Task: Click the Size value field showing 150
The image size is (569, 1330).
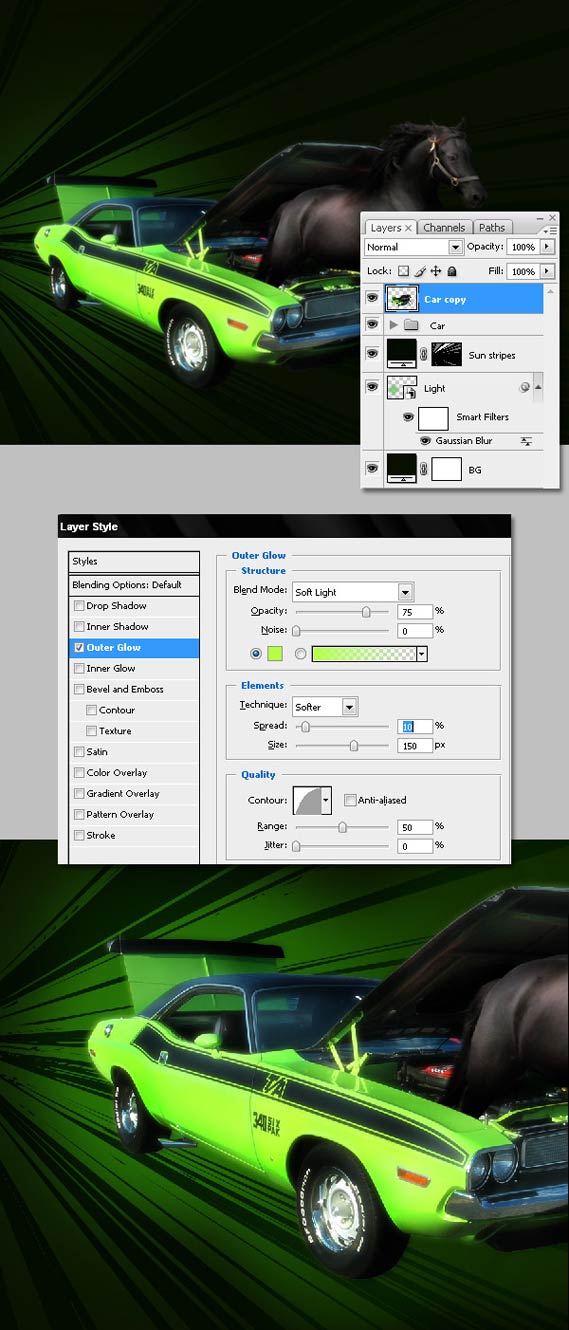Action: click(415, 746)
